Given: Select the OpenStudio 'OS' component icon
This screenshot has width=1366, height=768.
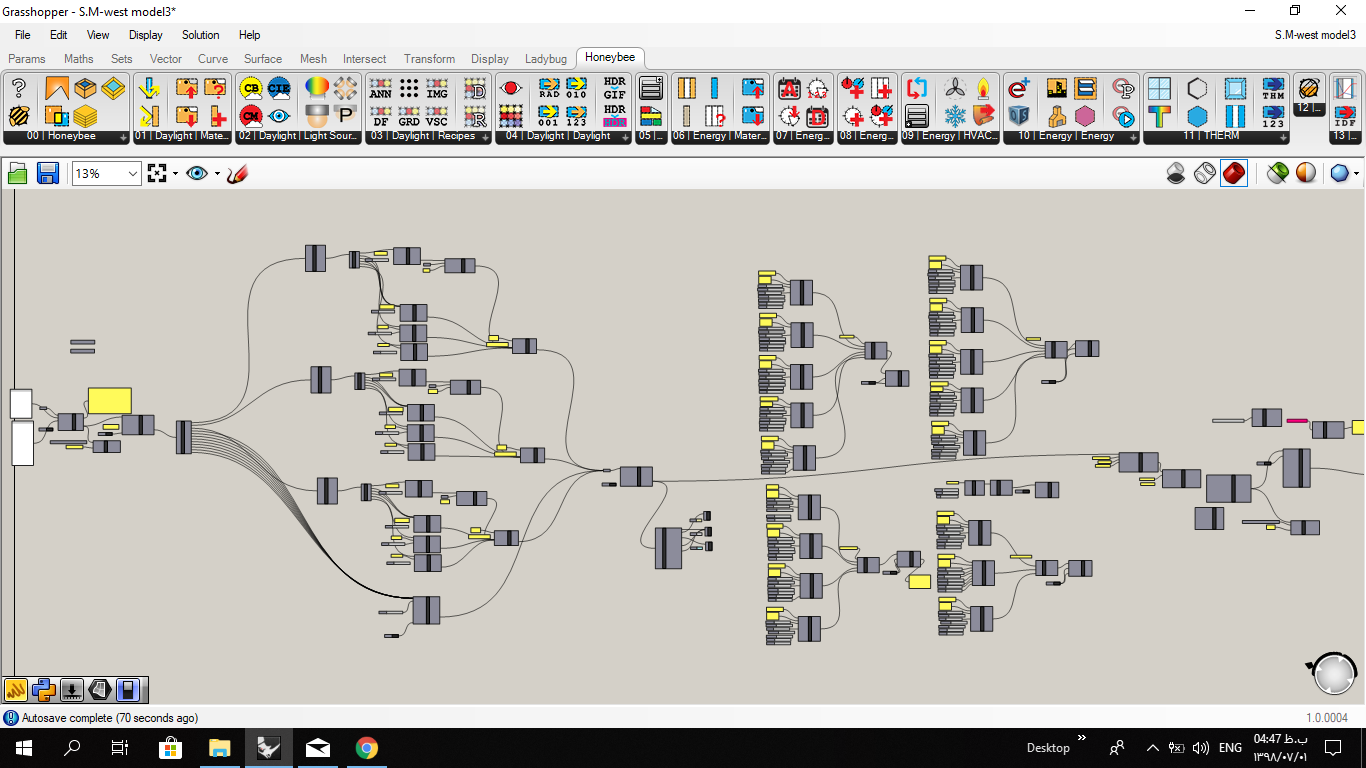Looking at the screenshot, I should 1019,116.
